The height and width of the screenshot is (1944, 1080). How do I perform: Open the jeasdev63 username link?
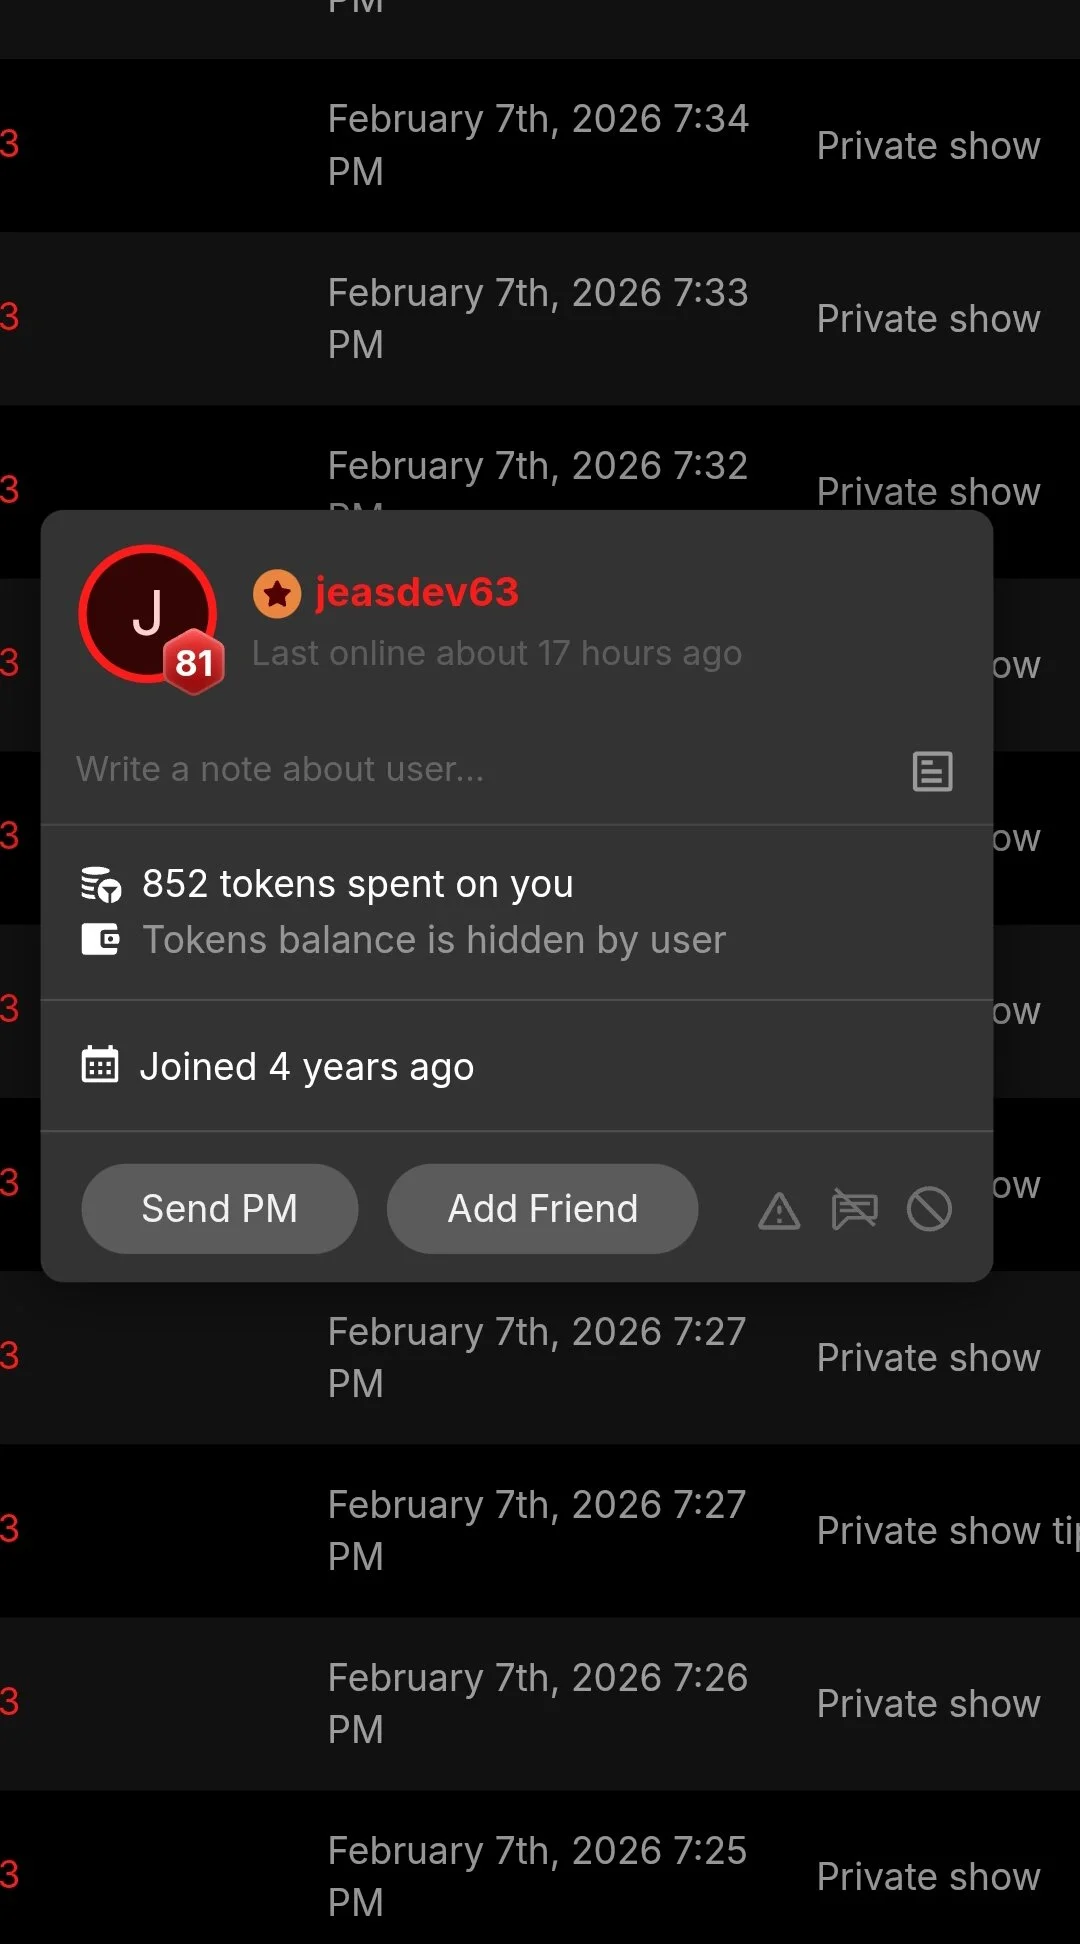tap(417, 592)
